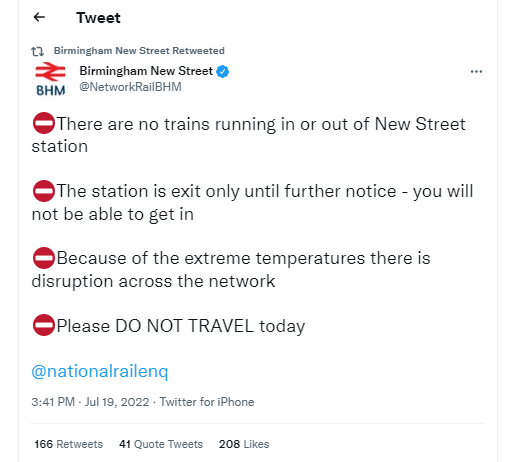The width and height of the screenshot is (513, 462).
Task: View the 166 Retweets list
Action: pos(69,444)
